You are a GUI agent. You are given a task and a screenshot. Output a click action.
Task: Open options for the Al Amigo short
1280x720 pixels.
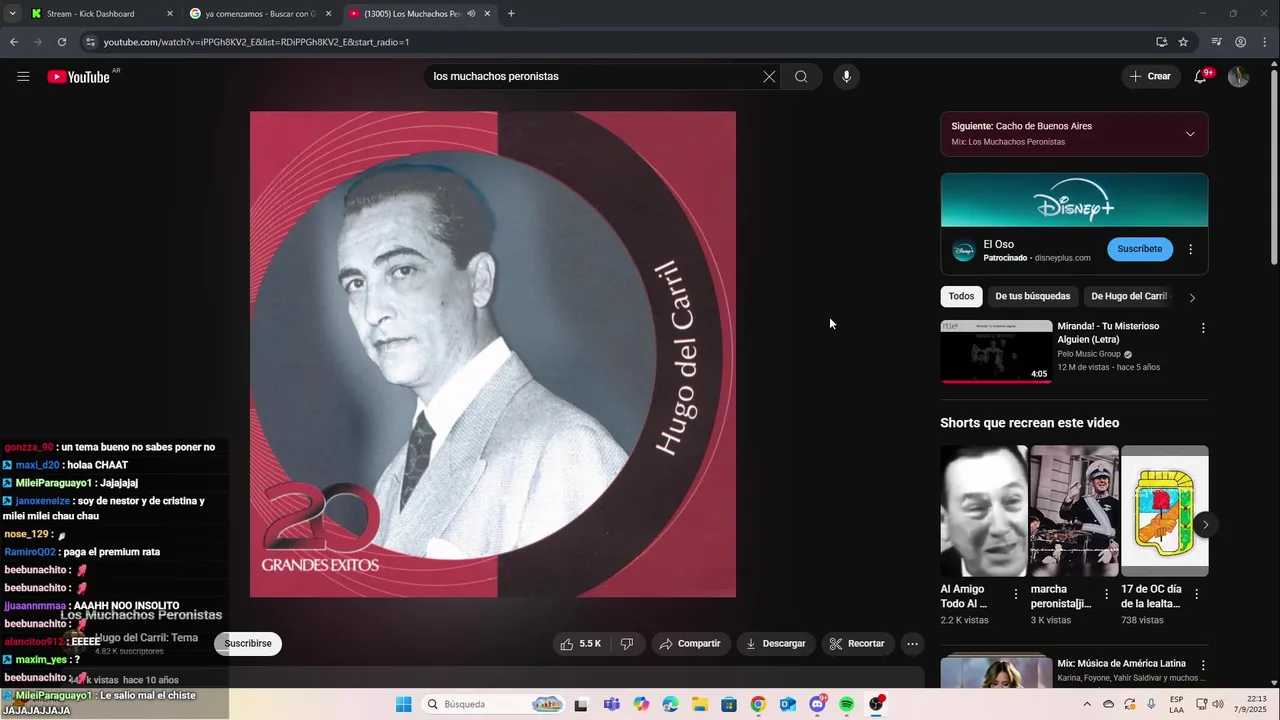pyautogui.click(x=1016, y=594)
